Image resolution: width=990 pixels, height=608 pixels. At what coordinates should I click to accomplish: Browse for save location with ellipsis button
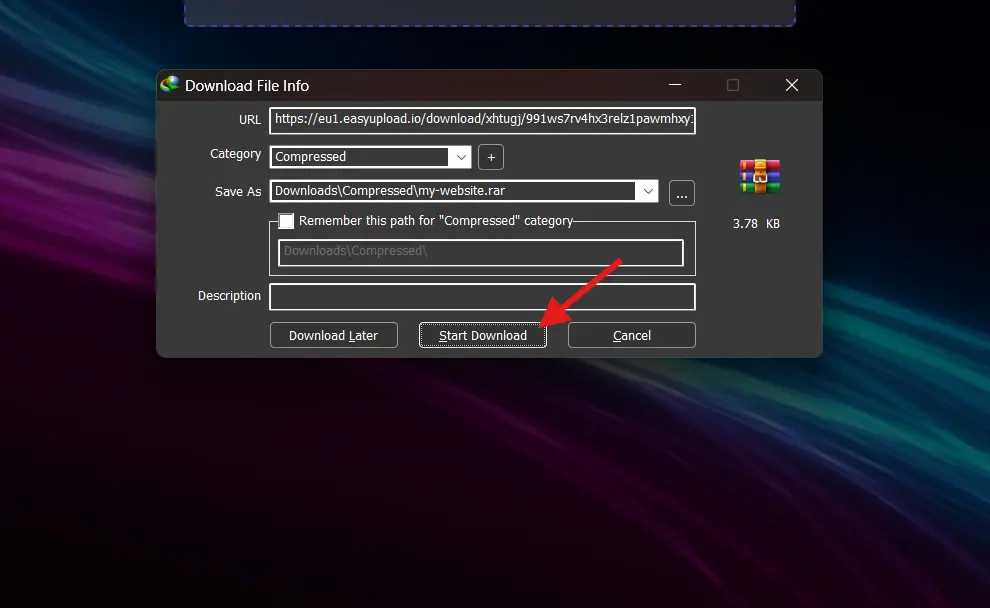click(x=681, y=193)
